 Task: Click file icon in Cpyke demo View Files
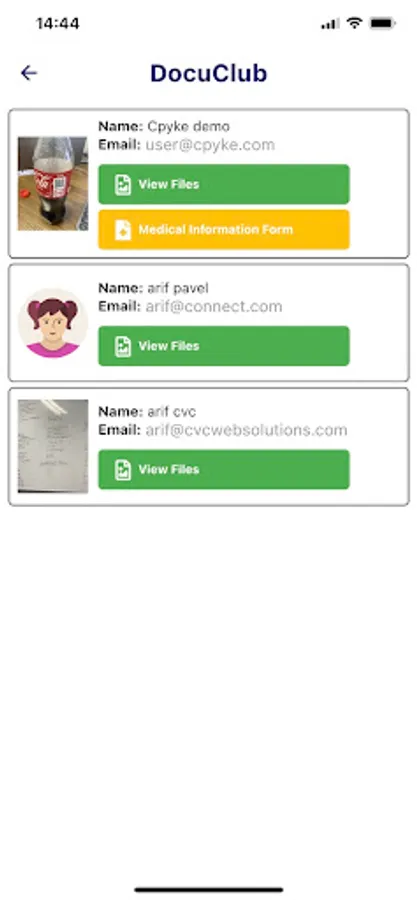(123, 184)
